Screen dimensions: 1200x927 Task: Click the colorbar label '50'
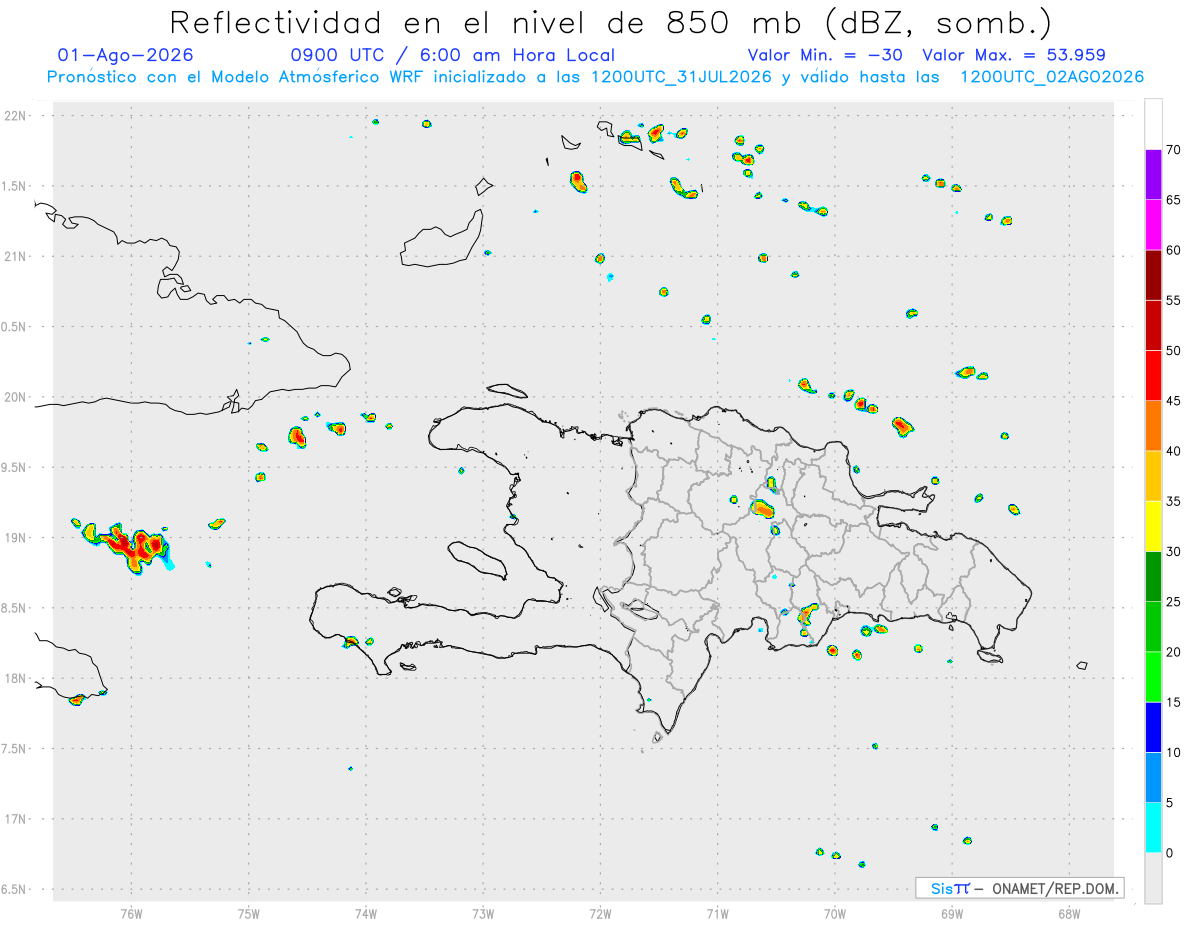tap(1174, 350)
